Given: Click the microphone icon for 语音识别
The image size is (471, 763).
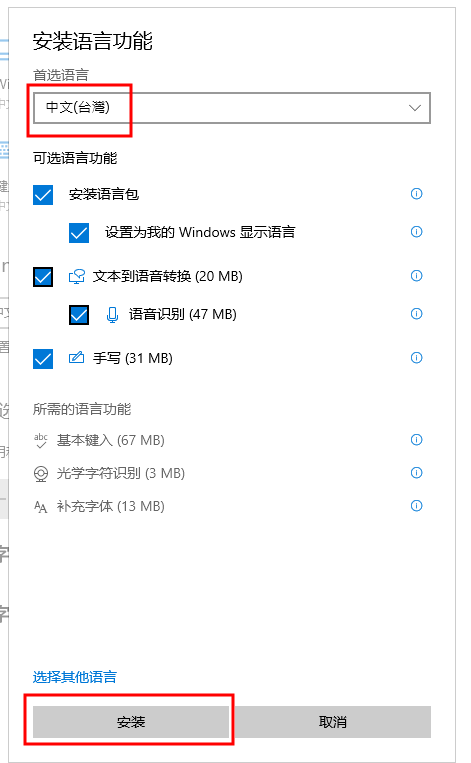Looking at the screenshot, I should click(x=112, y=315).
